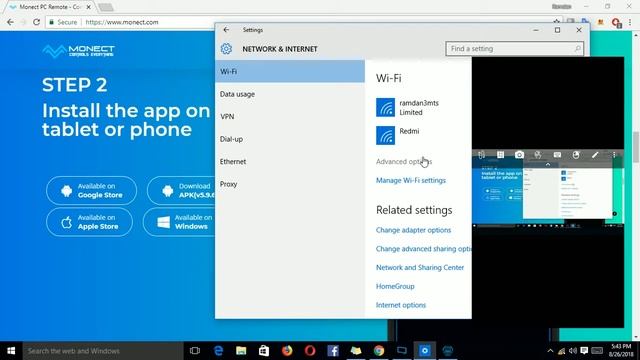Screen dimensions: 640x360
Task: Open the Chrome three-dot menu
Action: [630, 22]
